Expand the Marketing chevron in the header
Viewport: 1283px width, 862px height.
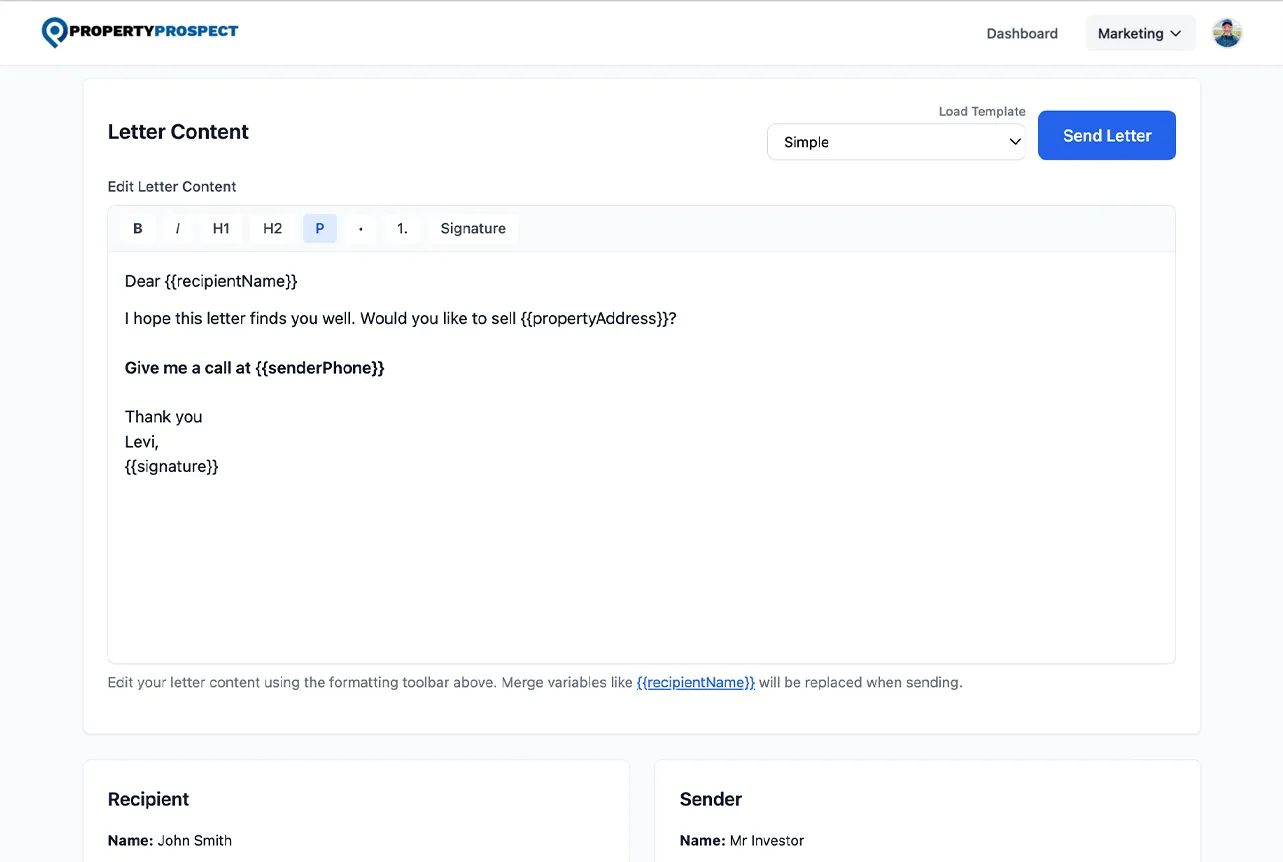point(1175,33)
